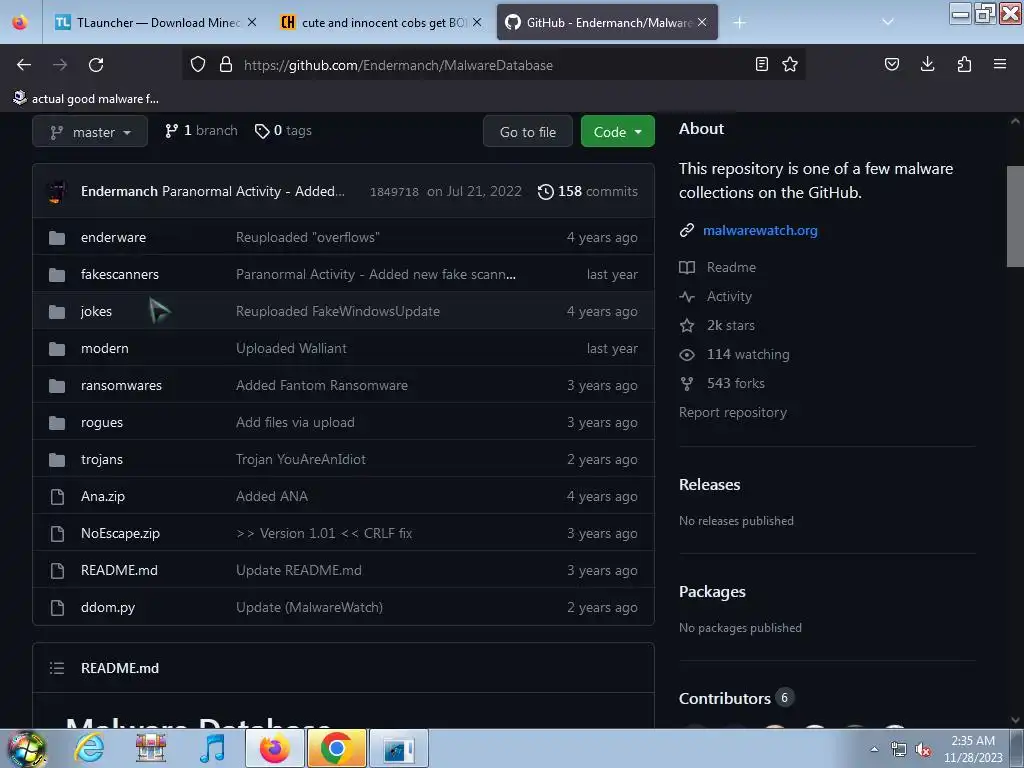The width and height of the screenshot is (1024, 768).
Task: Open the enderware folder icon
Action: [57, 238]
